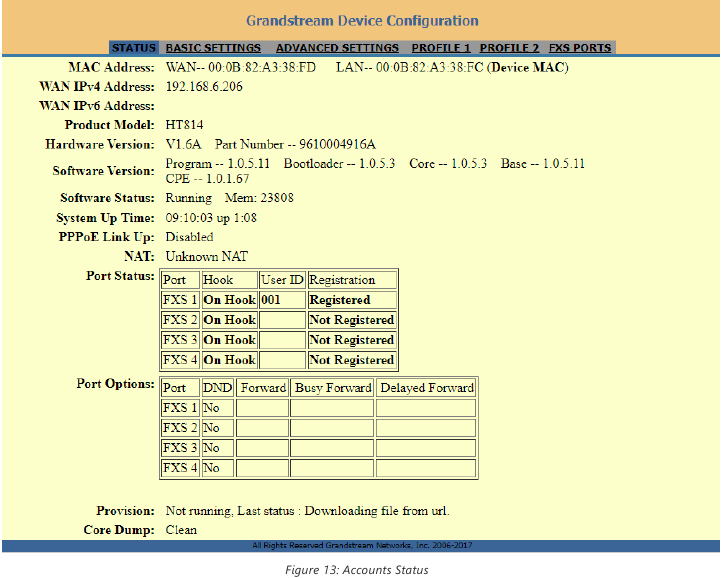This screenshot has height=578, width=723.
Task: Click the Delayed Forward column header
Action: click(x=426, y=388)
